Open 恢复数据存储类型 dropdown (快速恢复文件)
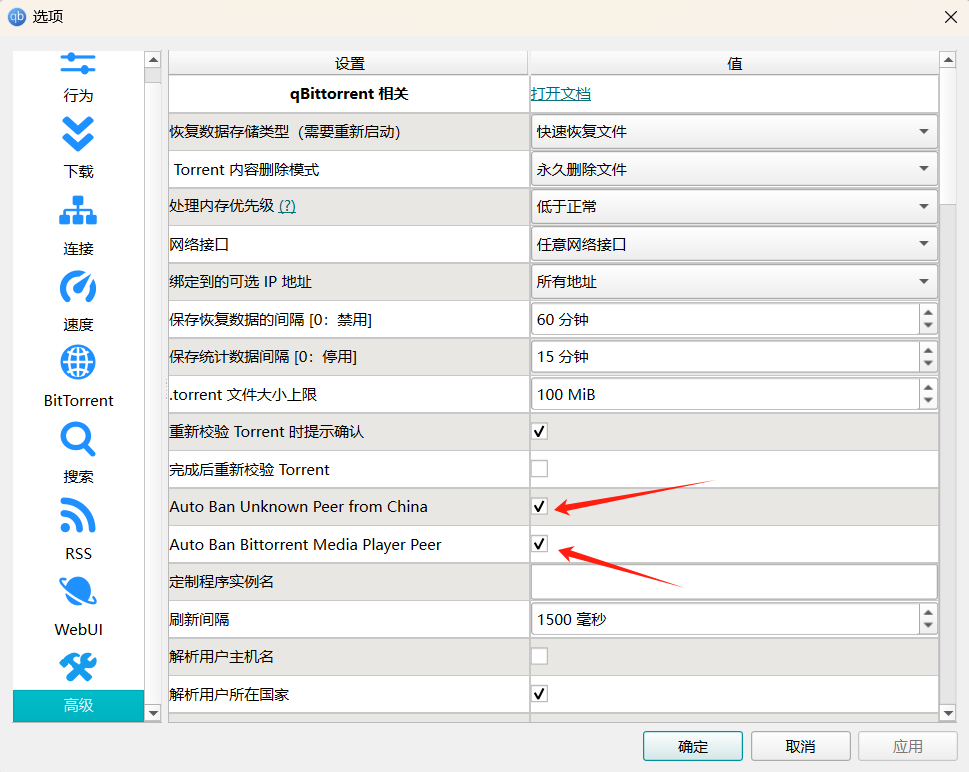 coord(734,131)
